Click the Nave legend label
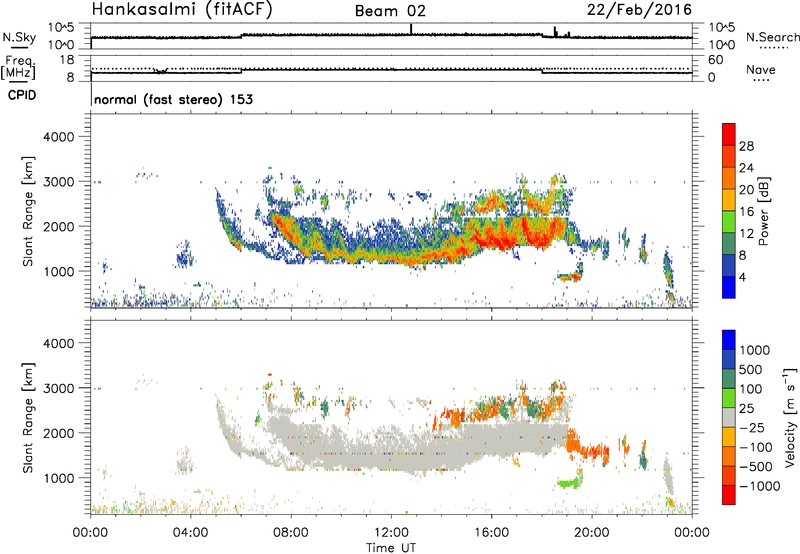Image resolution: width=800 pixels, height=554 pixels. [761, 69]
